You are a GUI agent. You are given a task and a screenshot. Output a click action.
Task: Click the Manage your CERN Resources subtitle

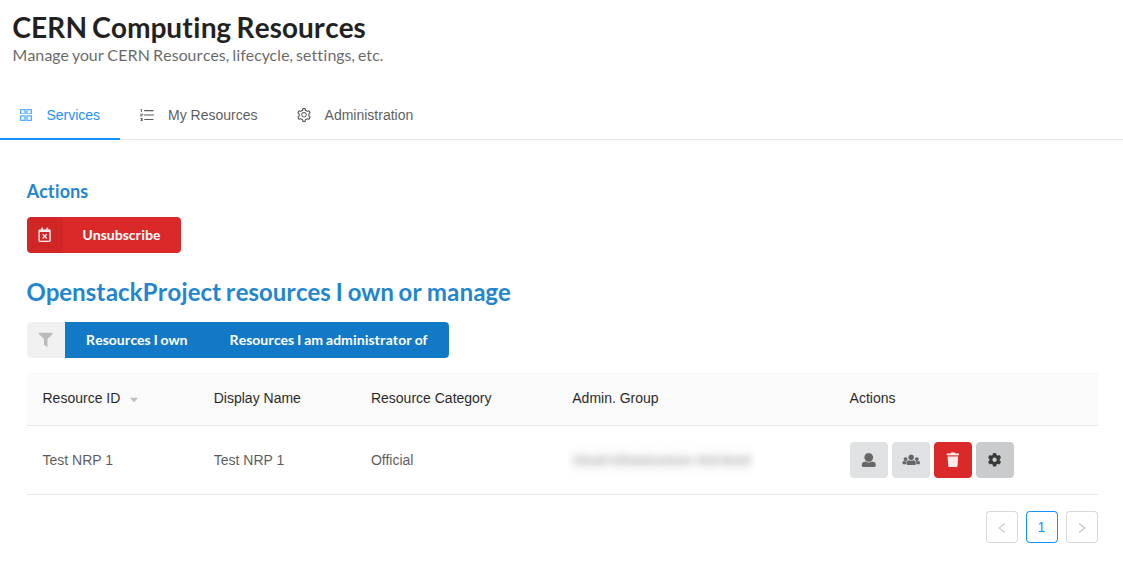[198, 56]
